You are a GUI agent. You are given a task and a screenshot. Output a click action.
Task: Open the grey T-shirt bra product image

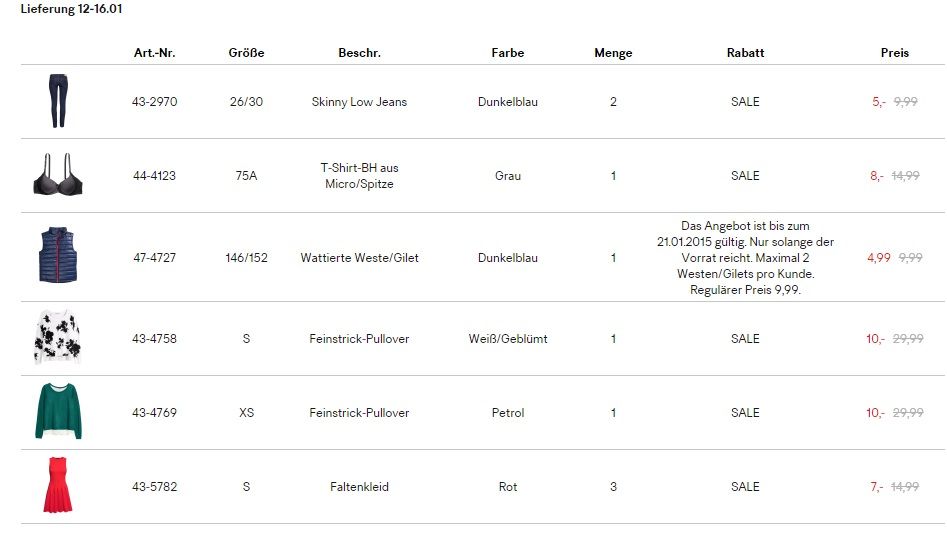click(x=56, y=175)
